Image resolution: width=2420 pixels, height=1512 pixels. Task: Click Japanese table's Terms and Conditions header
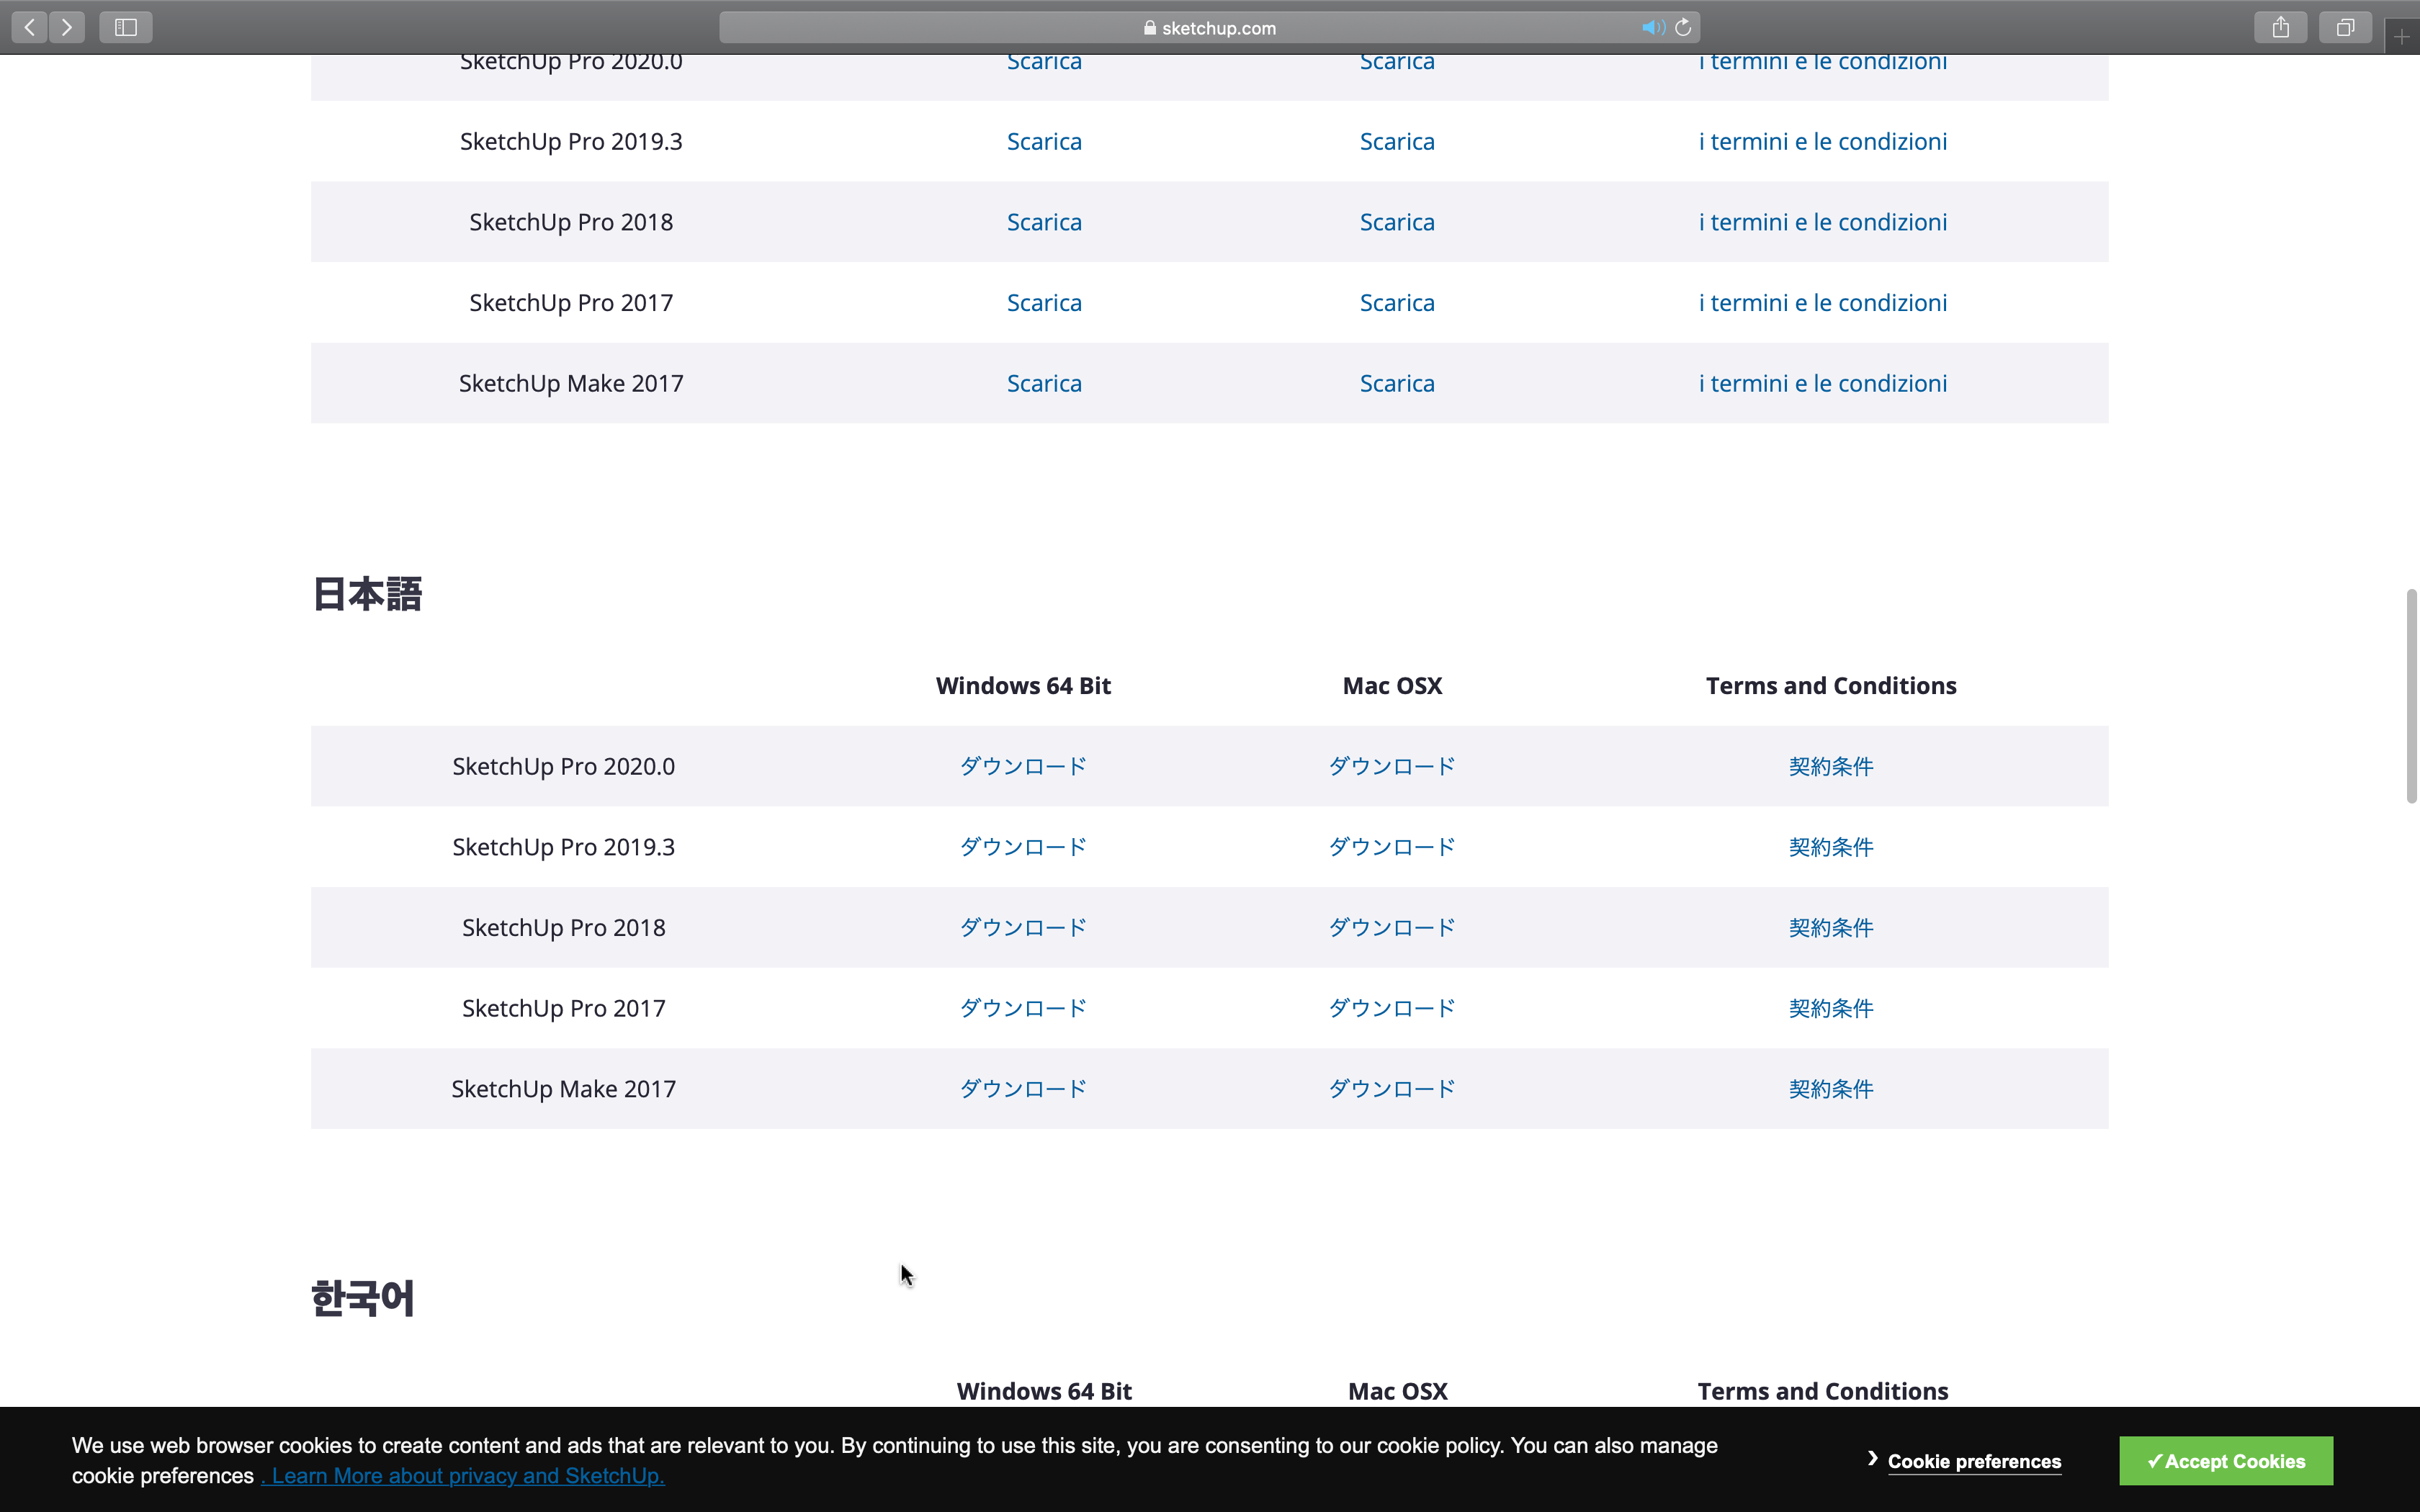(1831, 686)
